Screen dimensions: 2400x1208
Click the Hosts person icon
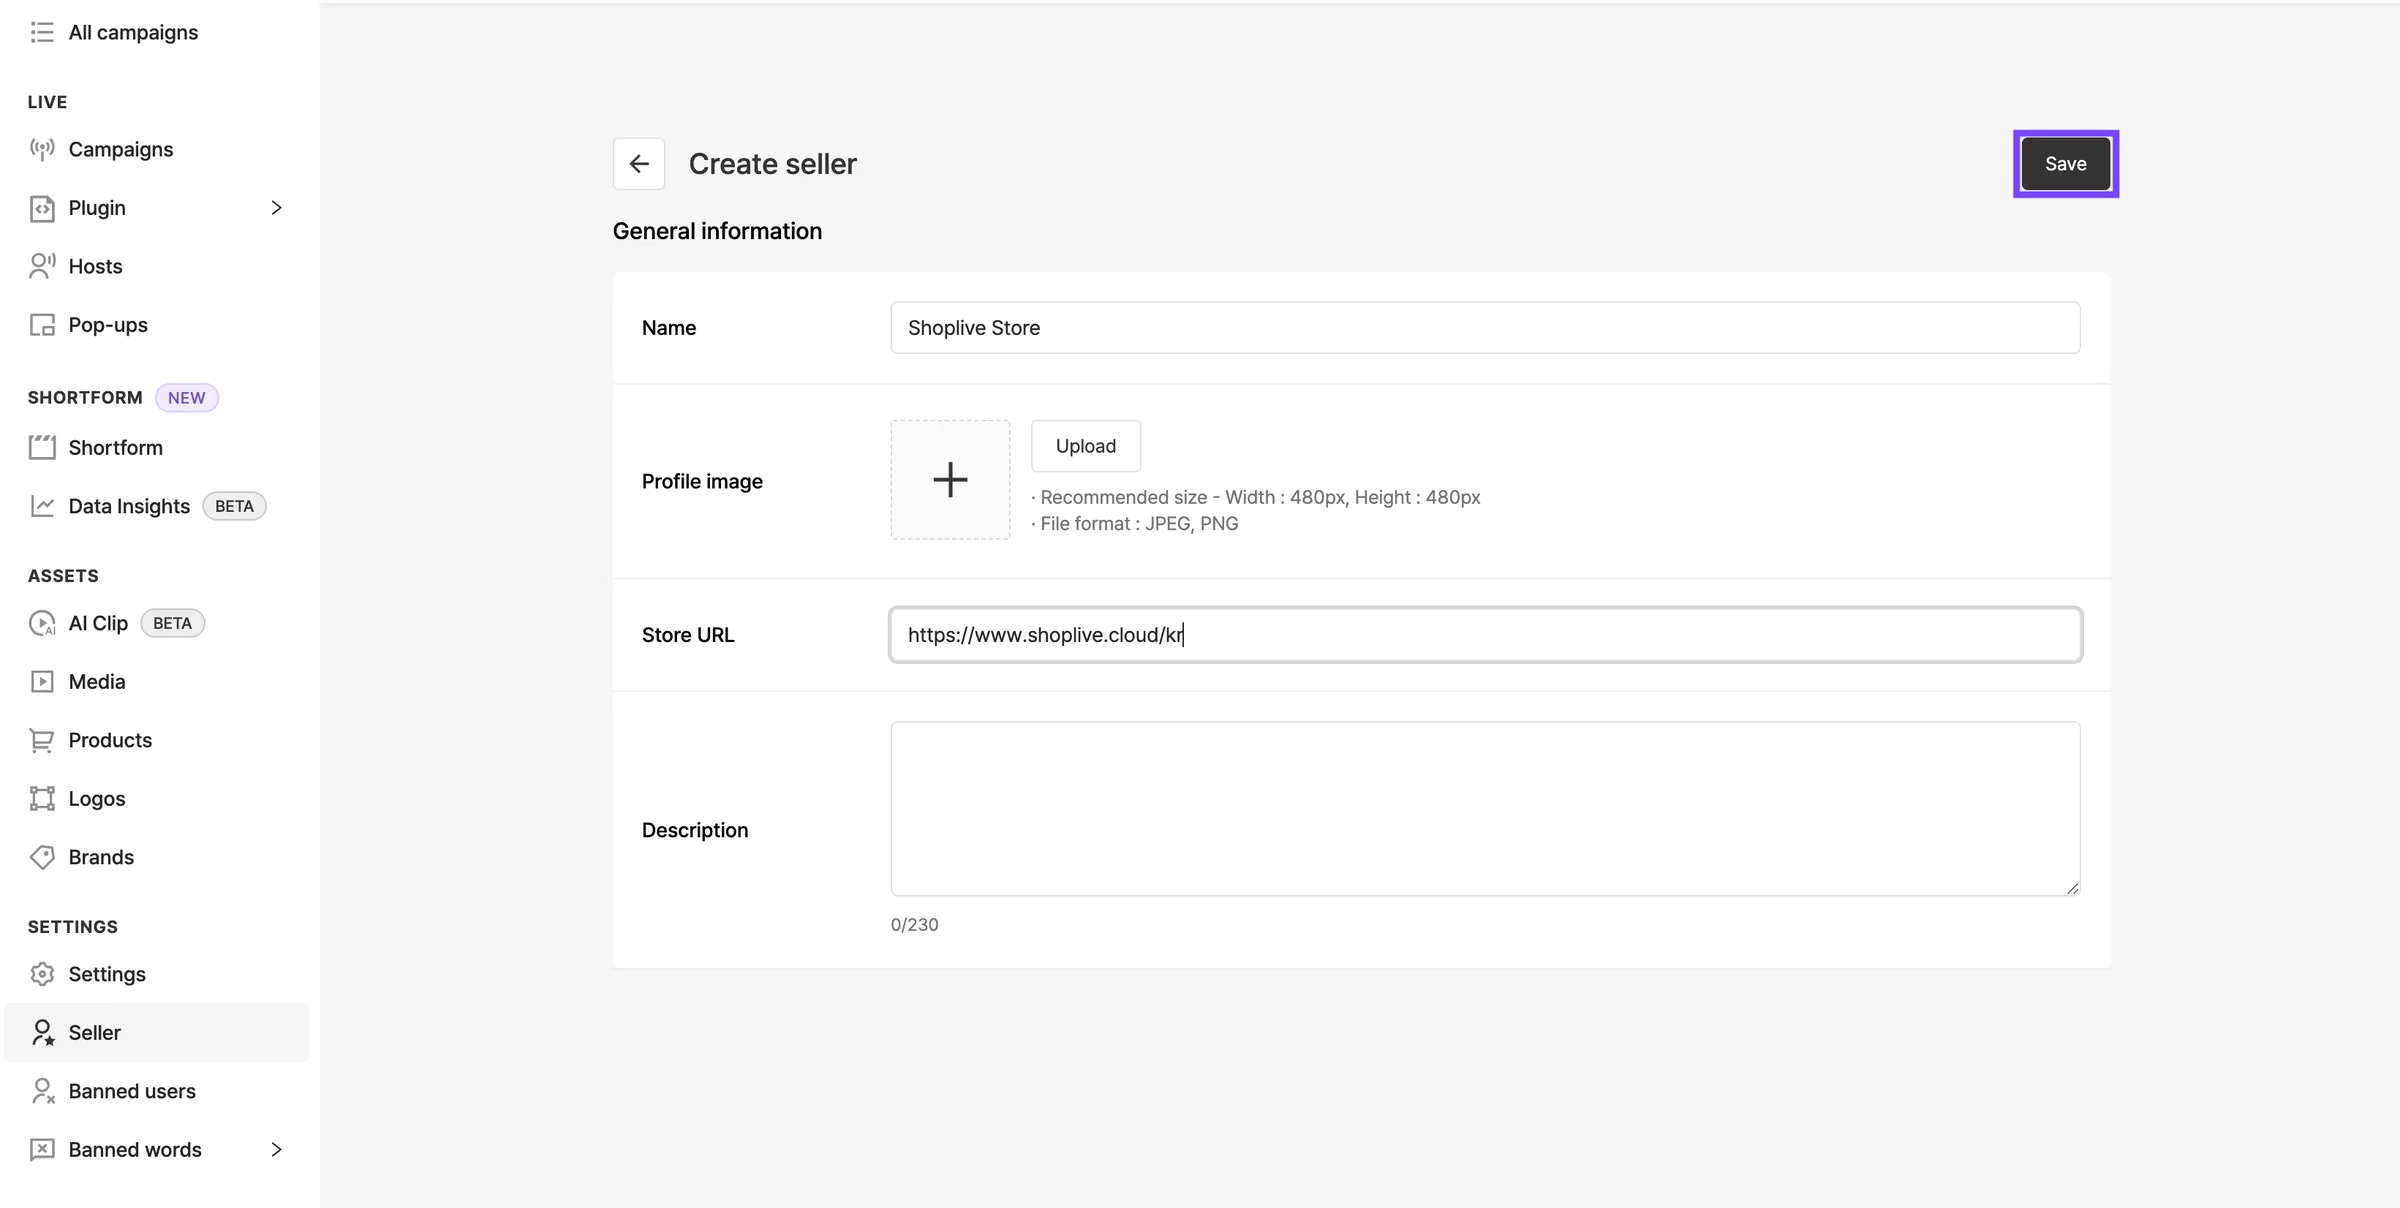42,266
